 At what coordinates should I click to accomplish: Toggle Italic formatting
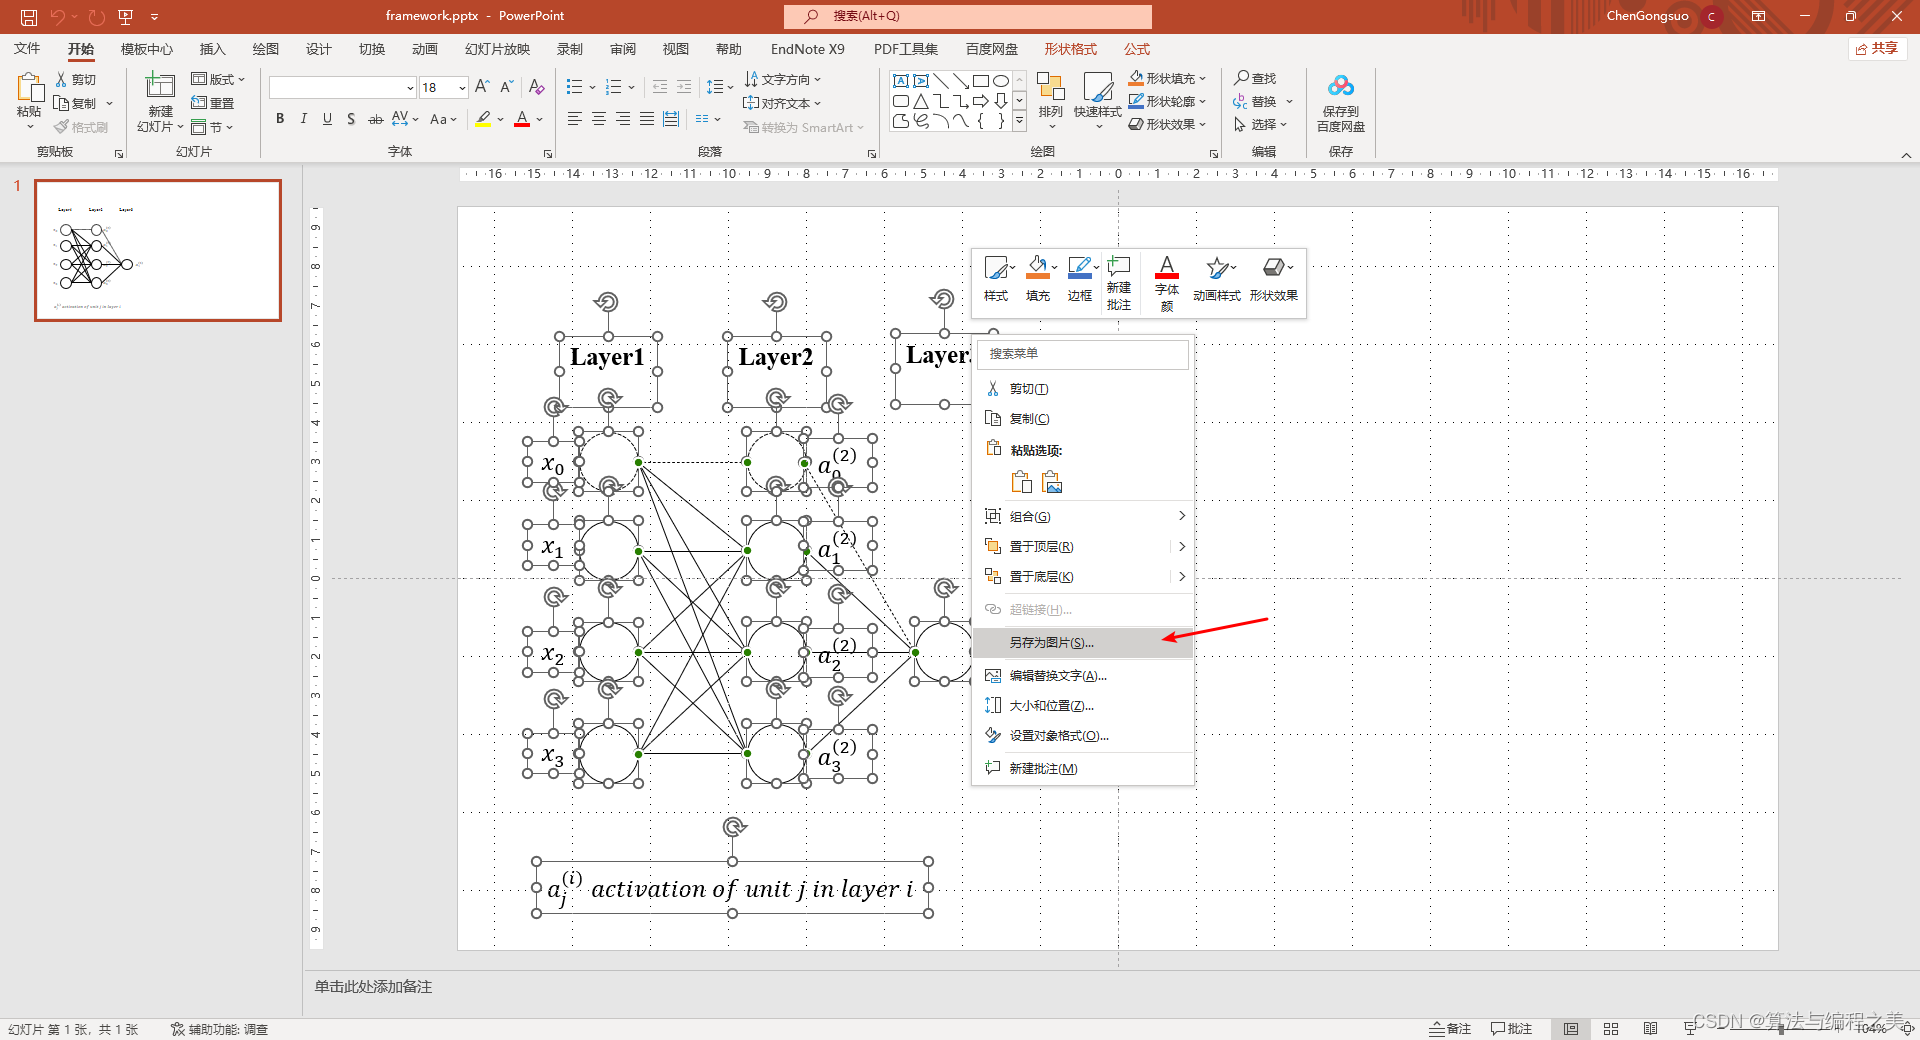tap(303, 119)
